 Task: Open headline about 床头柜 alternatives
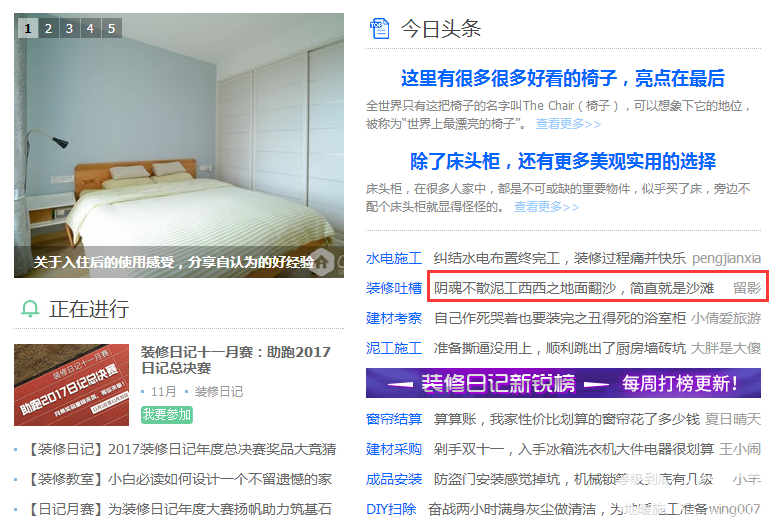pyautogui.click(x=563, y=161)
